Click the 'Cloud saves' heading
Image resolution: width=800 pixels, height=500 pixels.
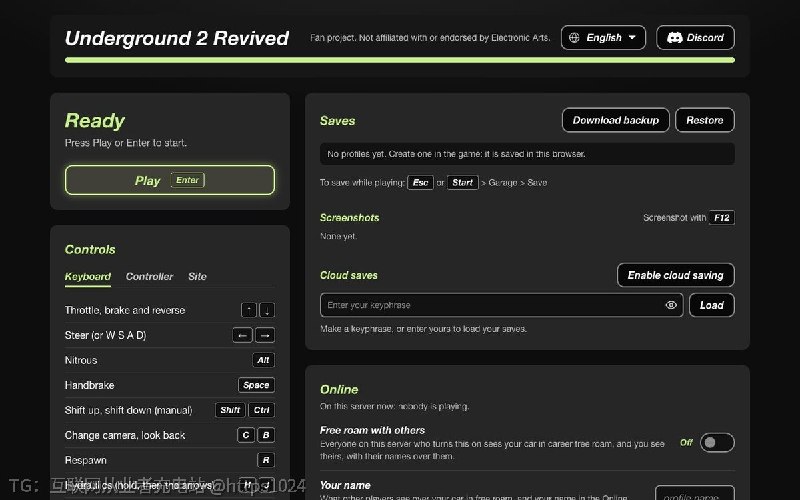[x=348, y=276]
